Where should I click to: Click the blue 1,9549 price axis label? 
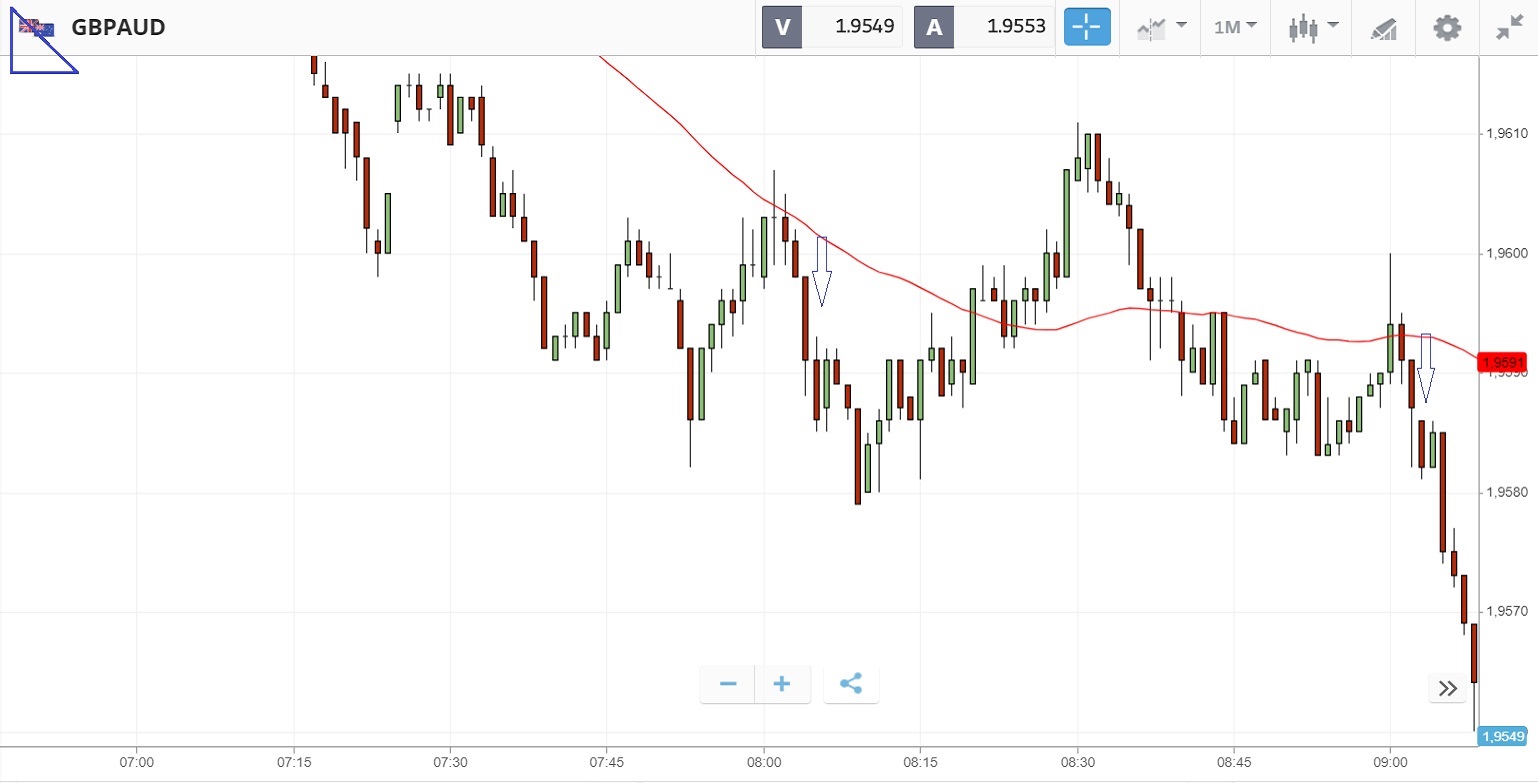coord(1503,737)
